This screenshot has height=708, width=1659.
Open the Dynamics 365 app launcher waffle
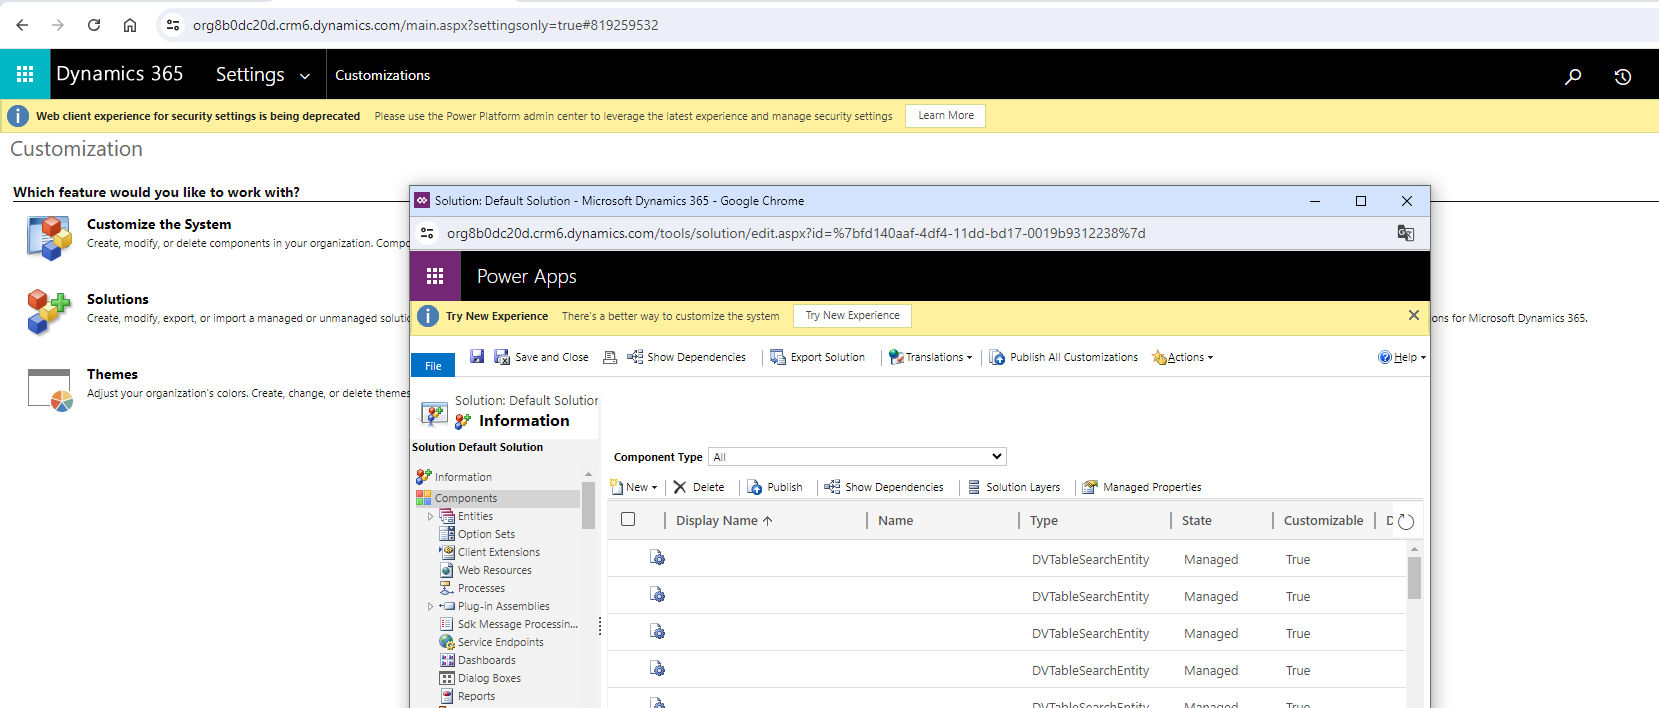tap(25, 74)
